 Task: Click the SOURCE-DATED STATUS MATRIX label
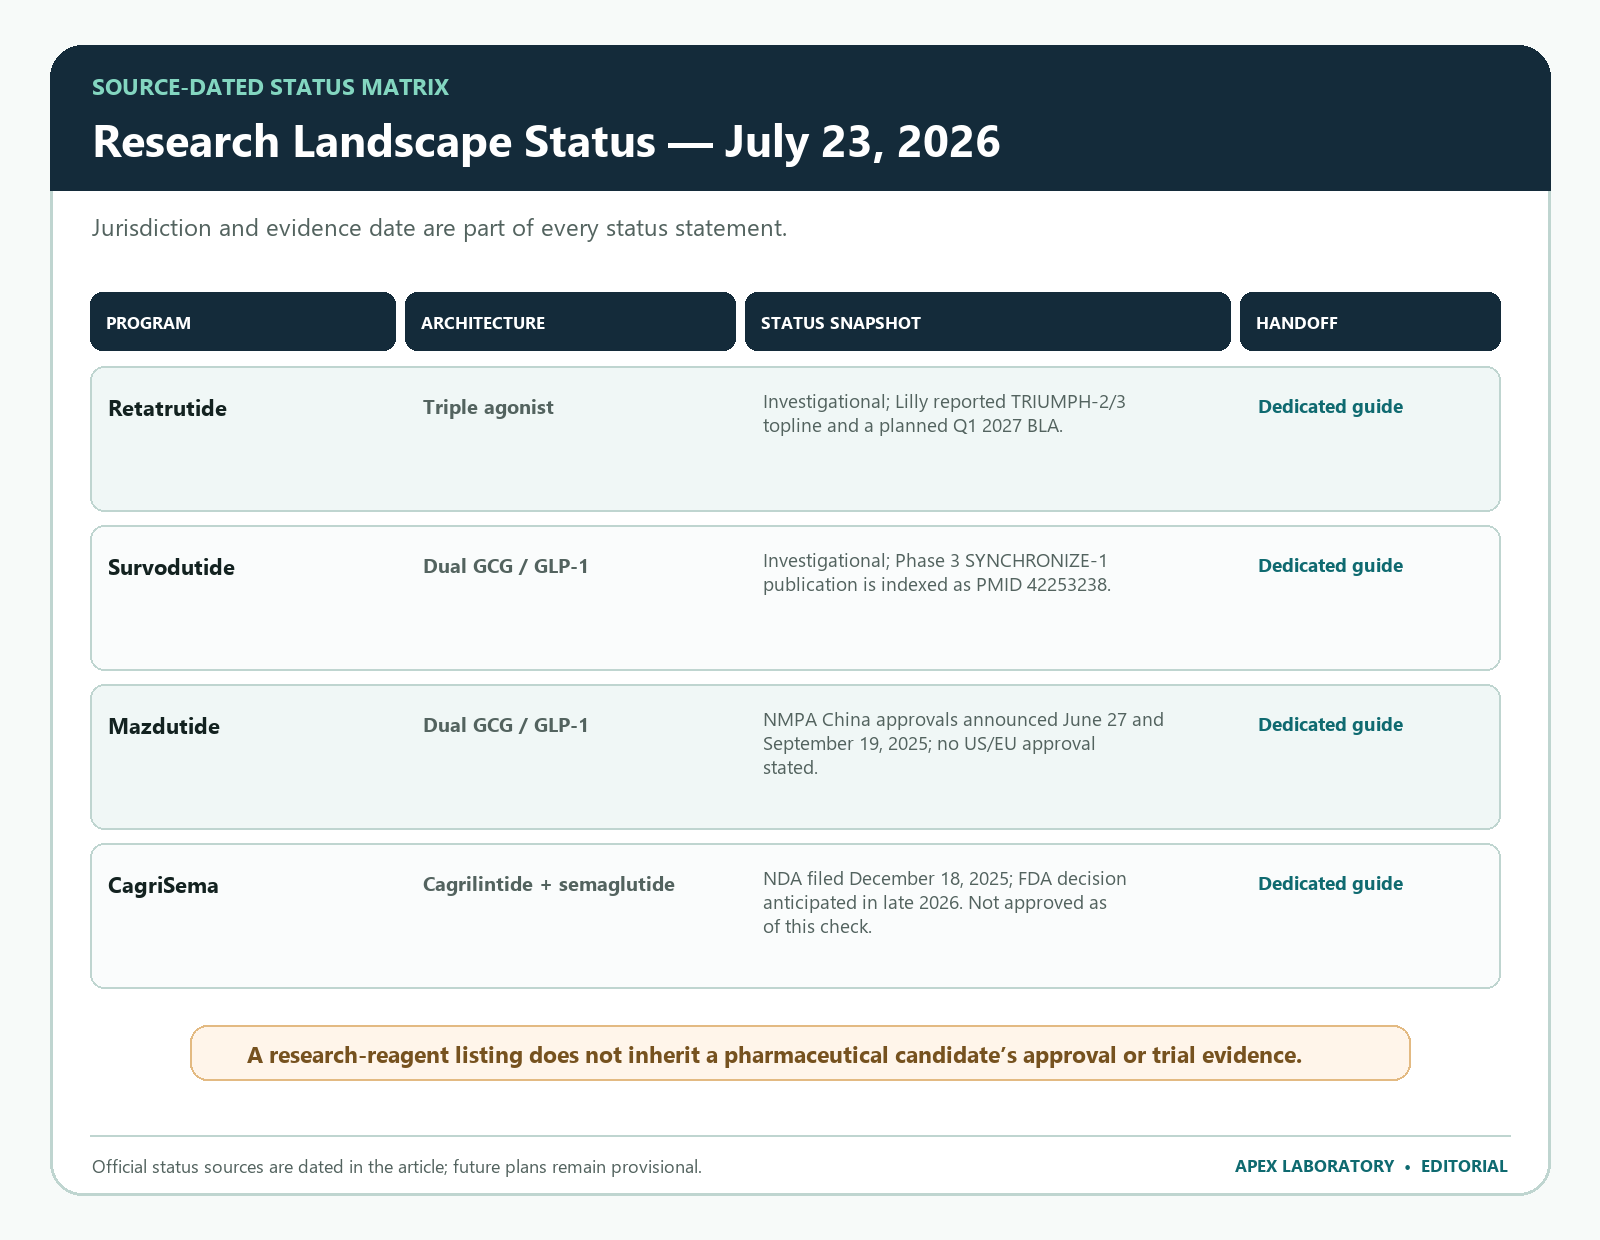tap(270, 87)
